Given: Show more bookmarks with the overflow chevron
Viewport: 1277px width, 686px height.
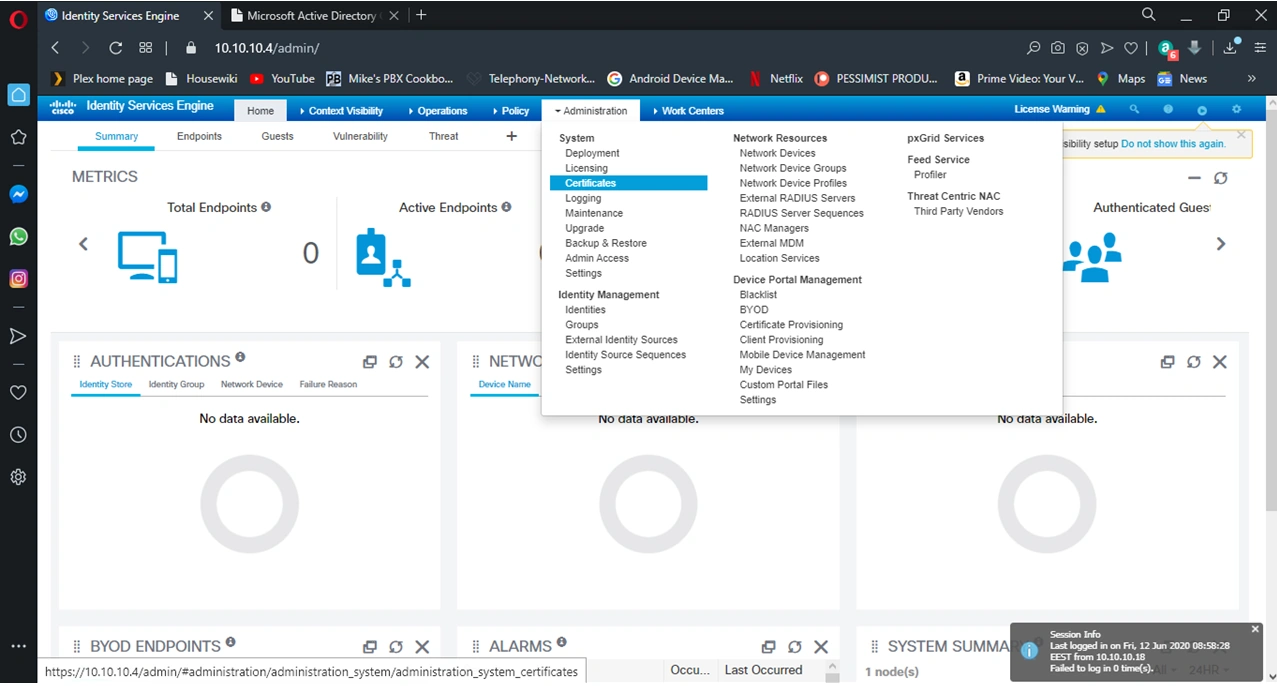Looking at the screenshot, I should 1251,78.
